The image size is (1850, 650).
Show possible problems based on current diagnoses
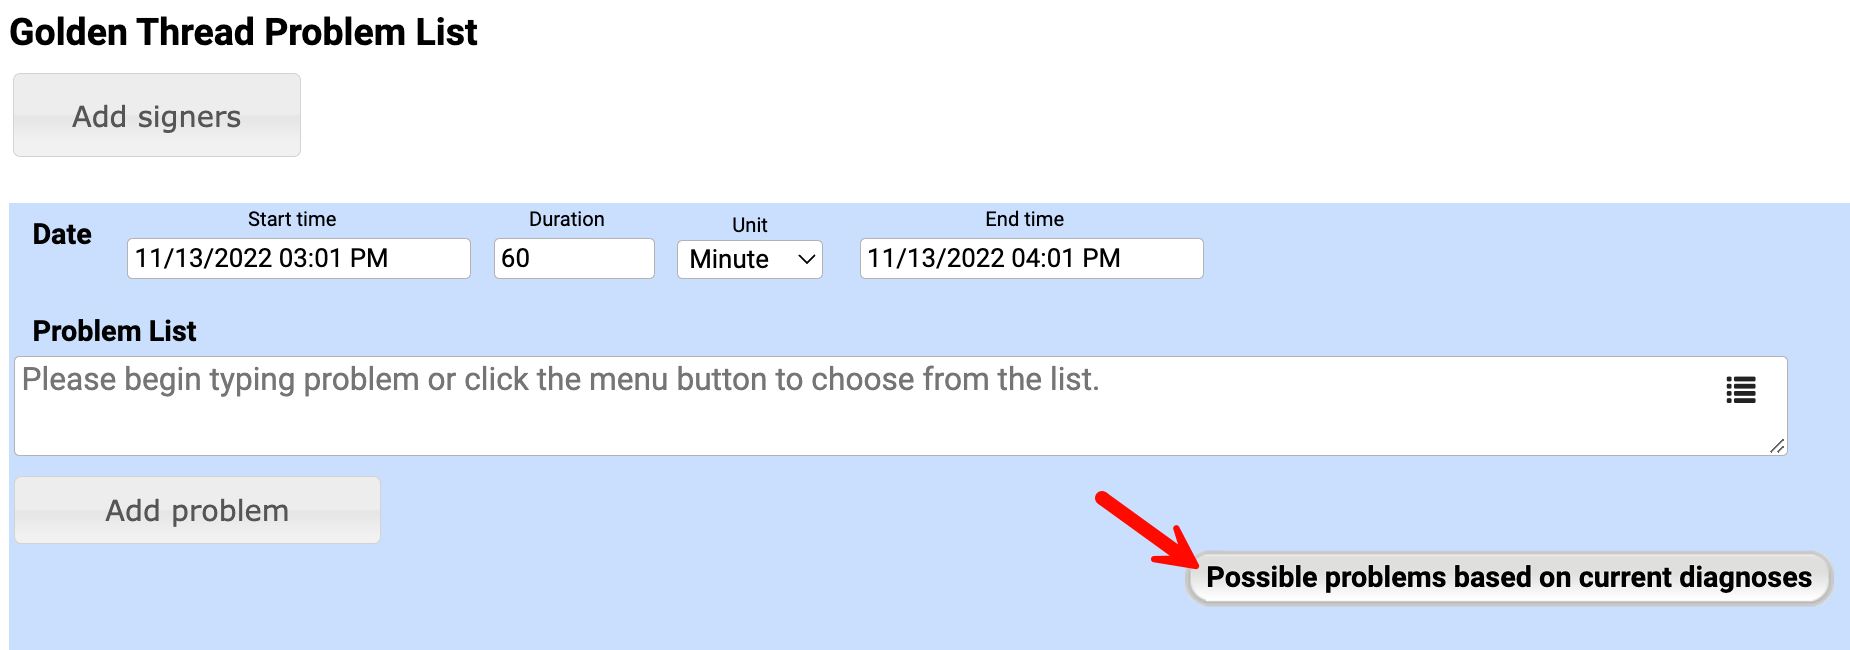click(1508, 577)
